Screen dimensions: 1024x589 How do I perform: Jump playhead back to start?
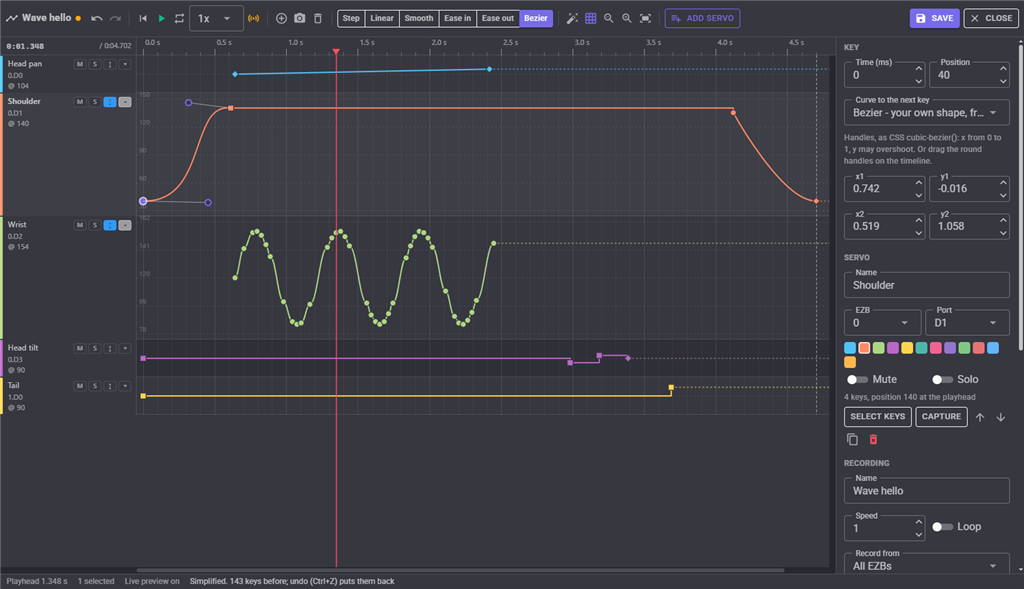tap(143, 18)
